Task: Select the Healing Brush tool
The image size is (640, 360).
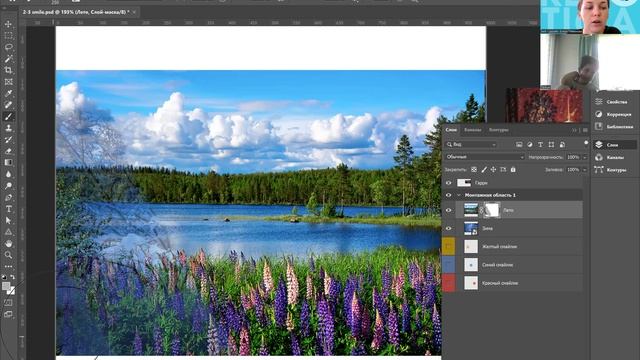Action: (8, 105)
